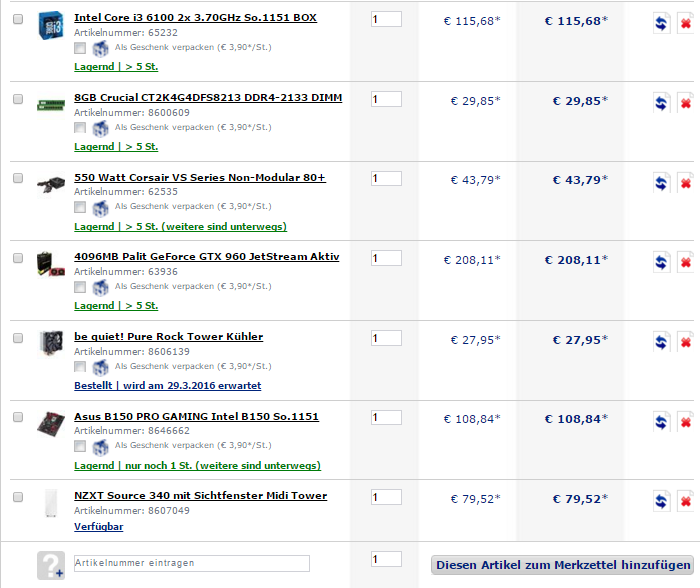
Task: Click gift icon under Palit GeForce GTX 960
Action: click(x=100, y=287)
